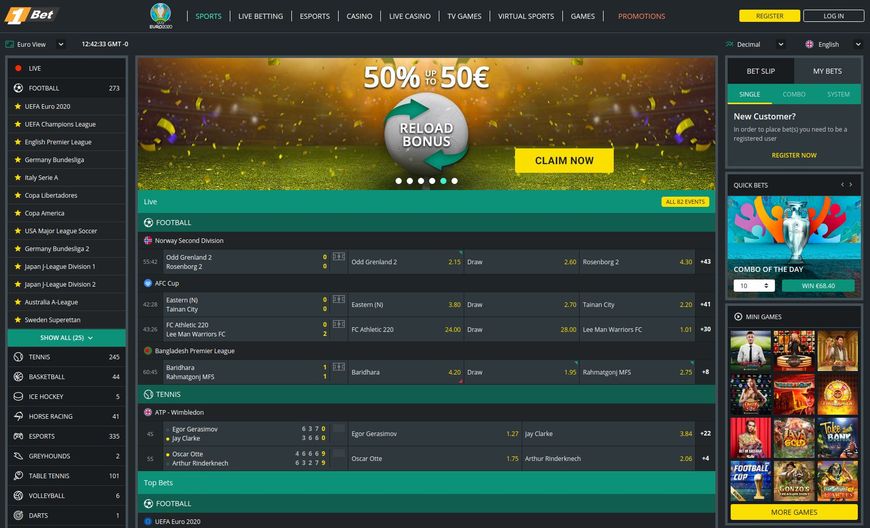
Task: Click the Football soccer ball icon in sidebar
Action: click(18, 88)
